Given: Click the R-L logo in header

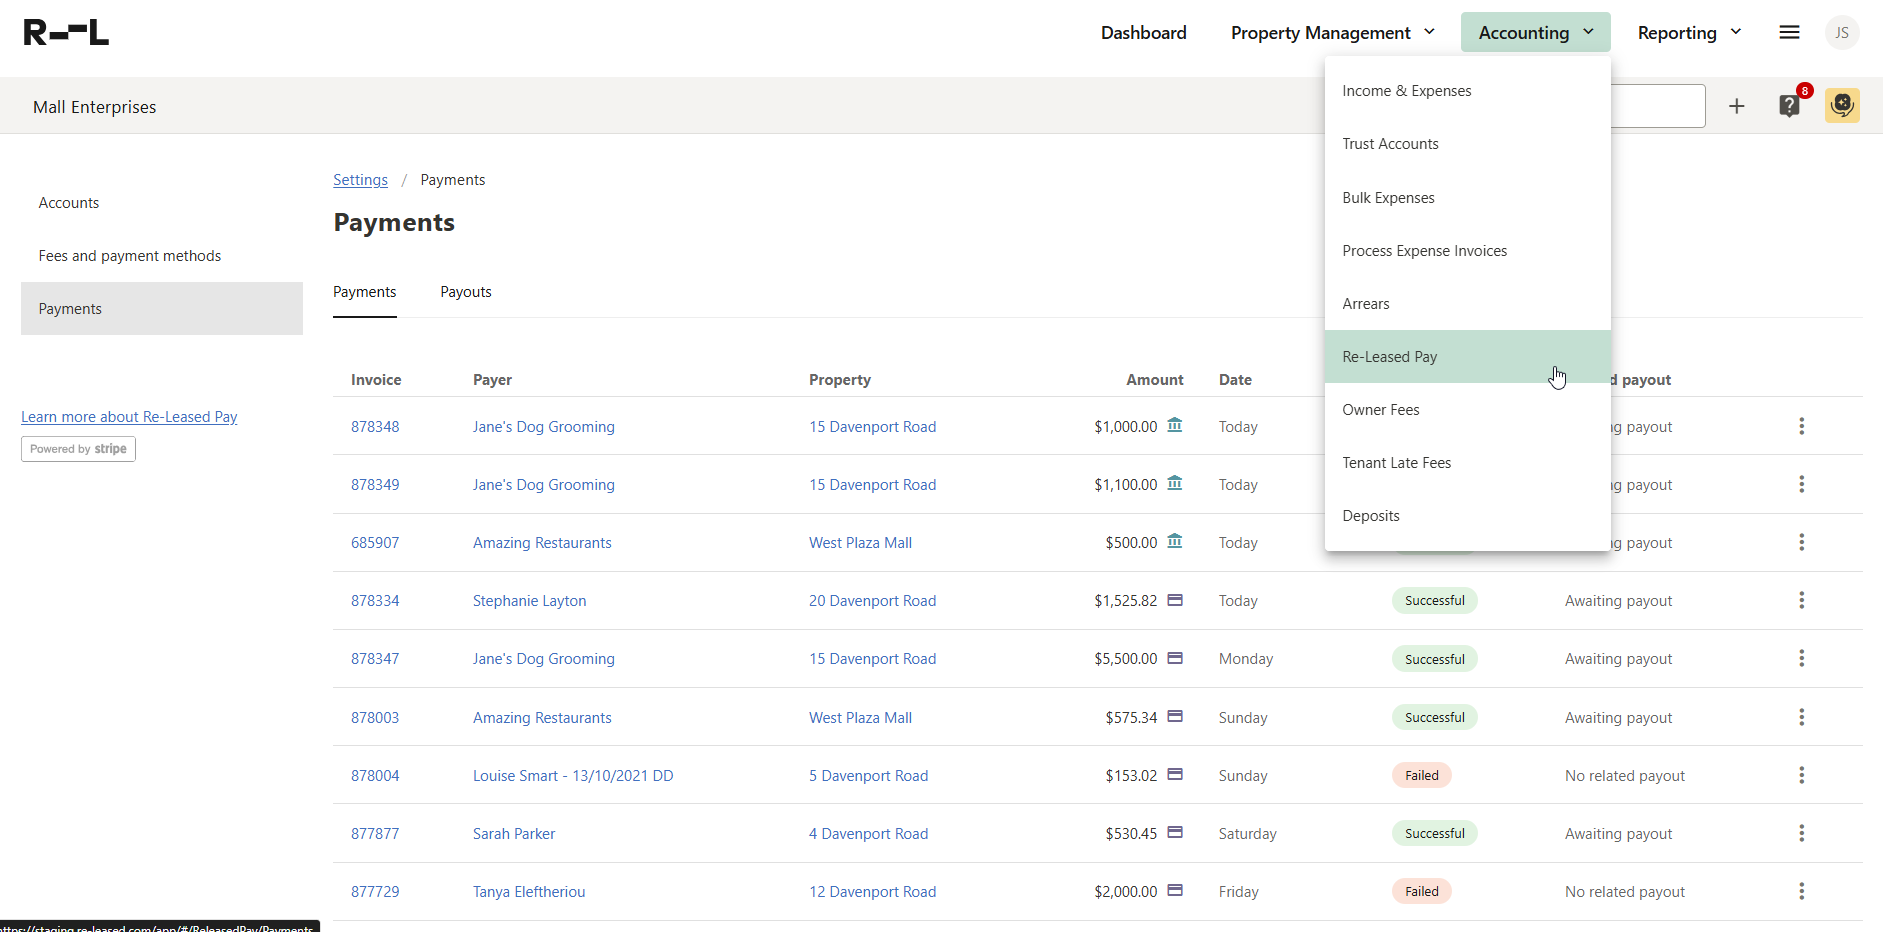Looking at the screenshot, I should coord(66,33).
